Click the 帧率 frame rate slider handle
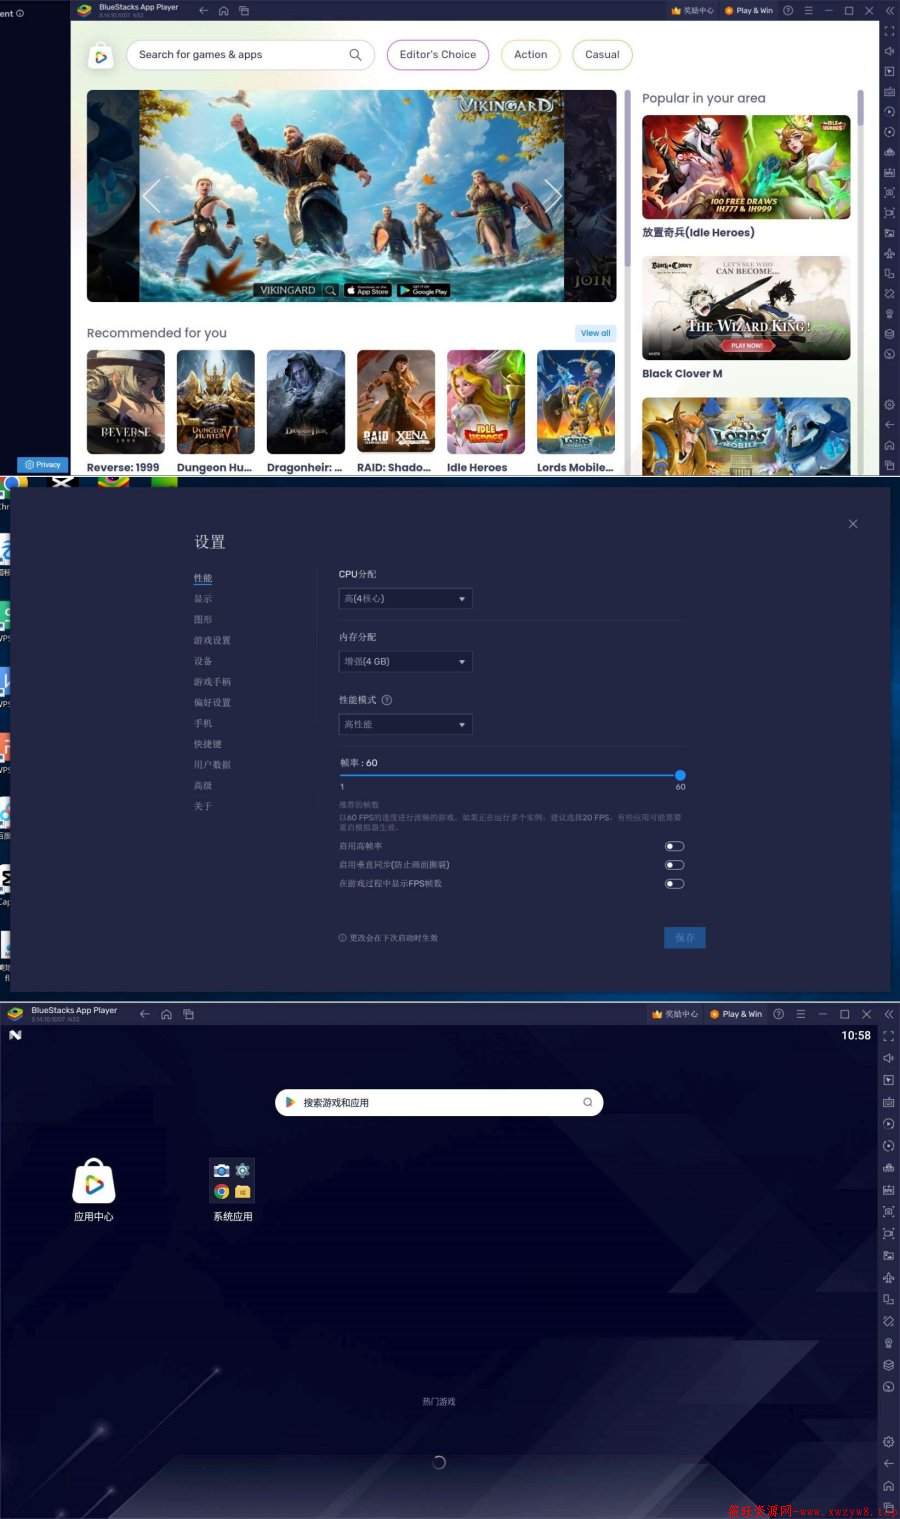The height and width of the screenshot is (1519, 900). (680, 775)
